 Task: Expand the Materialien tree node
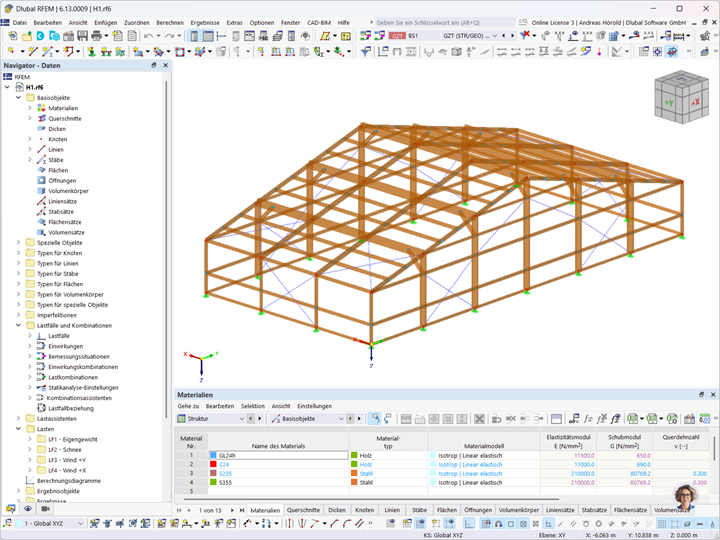coord(30,108)
